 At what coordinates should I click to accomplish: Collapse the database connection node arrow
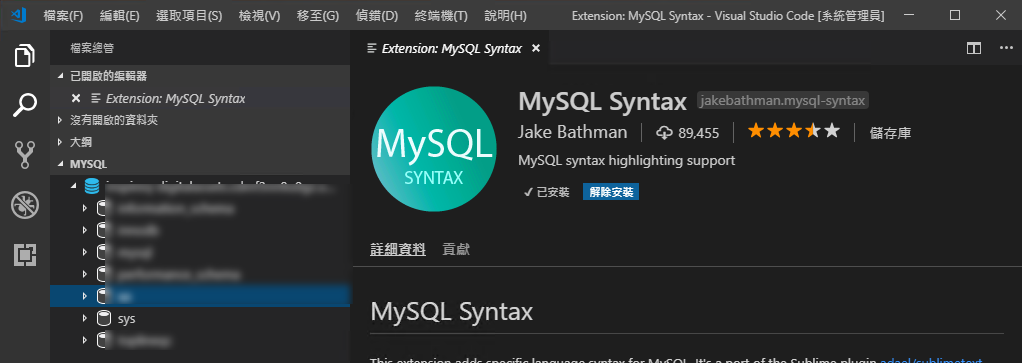point(74,186)
